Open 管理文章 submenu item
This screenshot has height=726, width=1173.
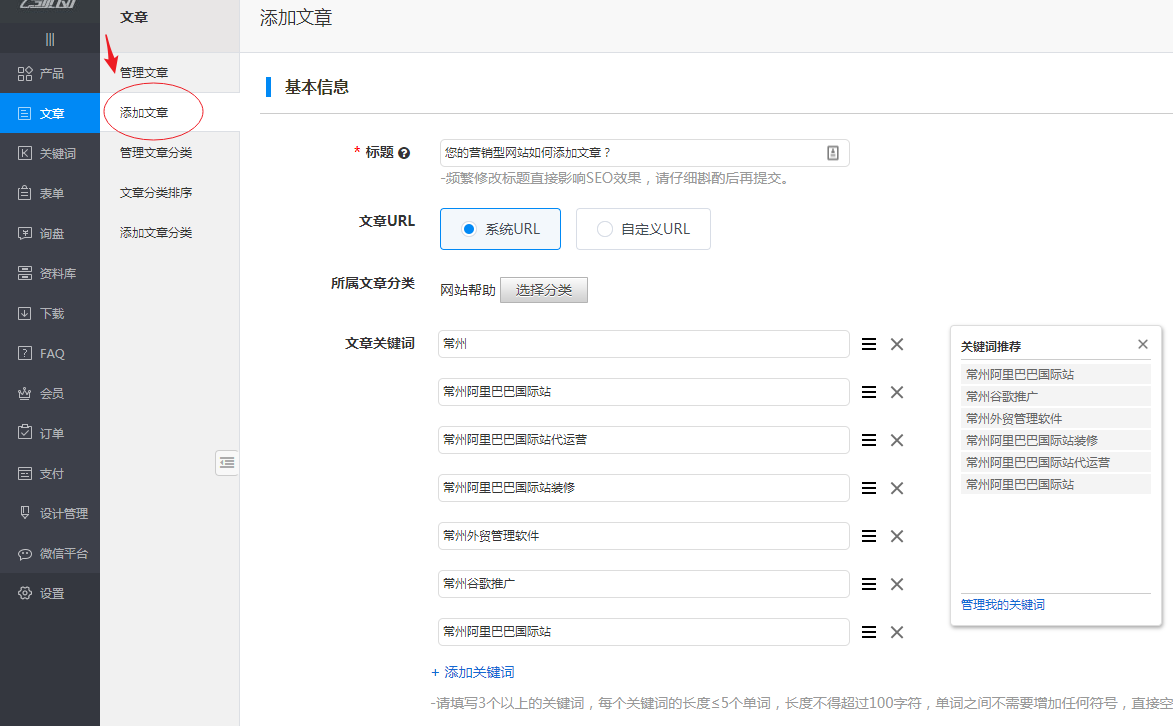pyautogui.click(x=144, y=73)
